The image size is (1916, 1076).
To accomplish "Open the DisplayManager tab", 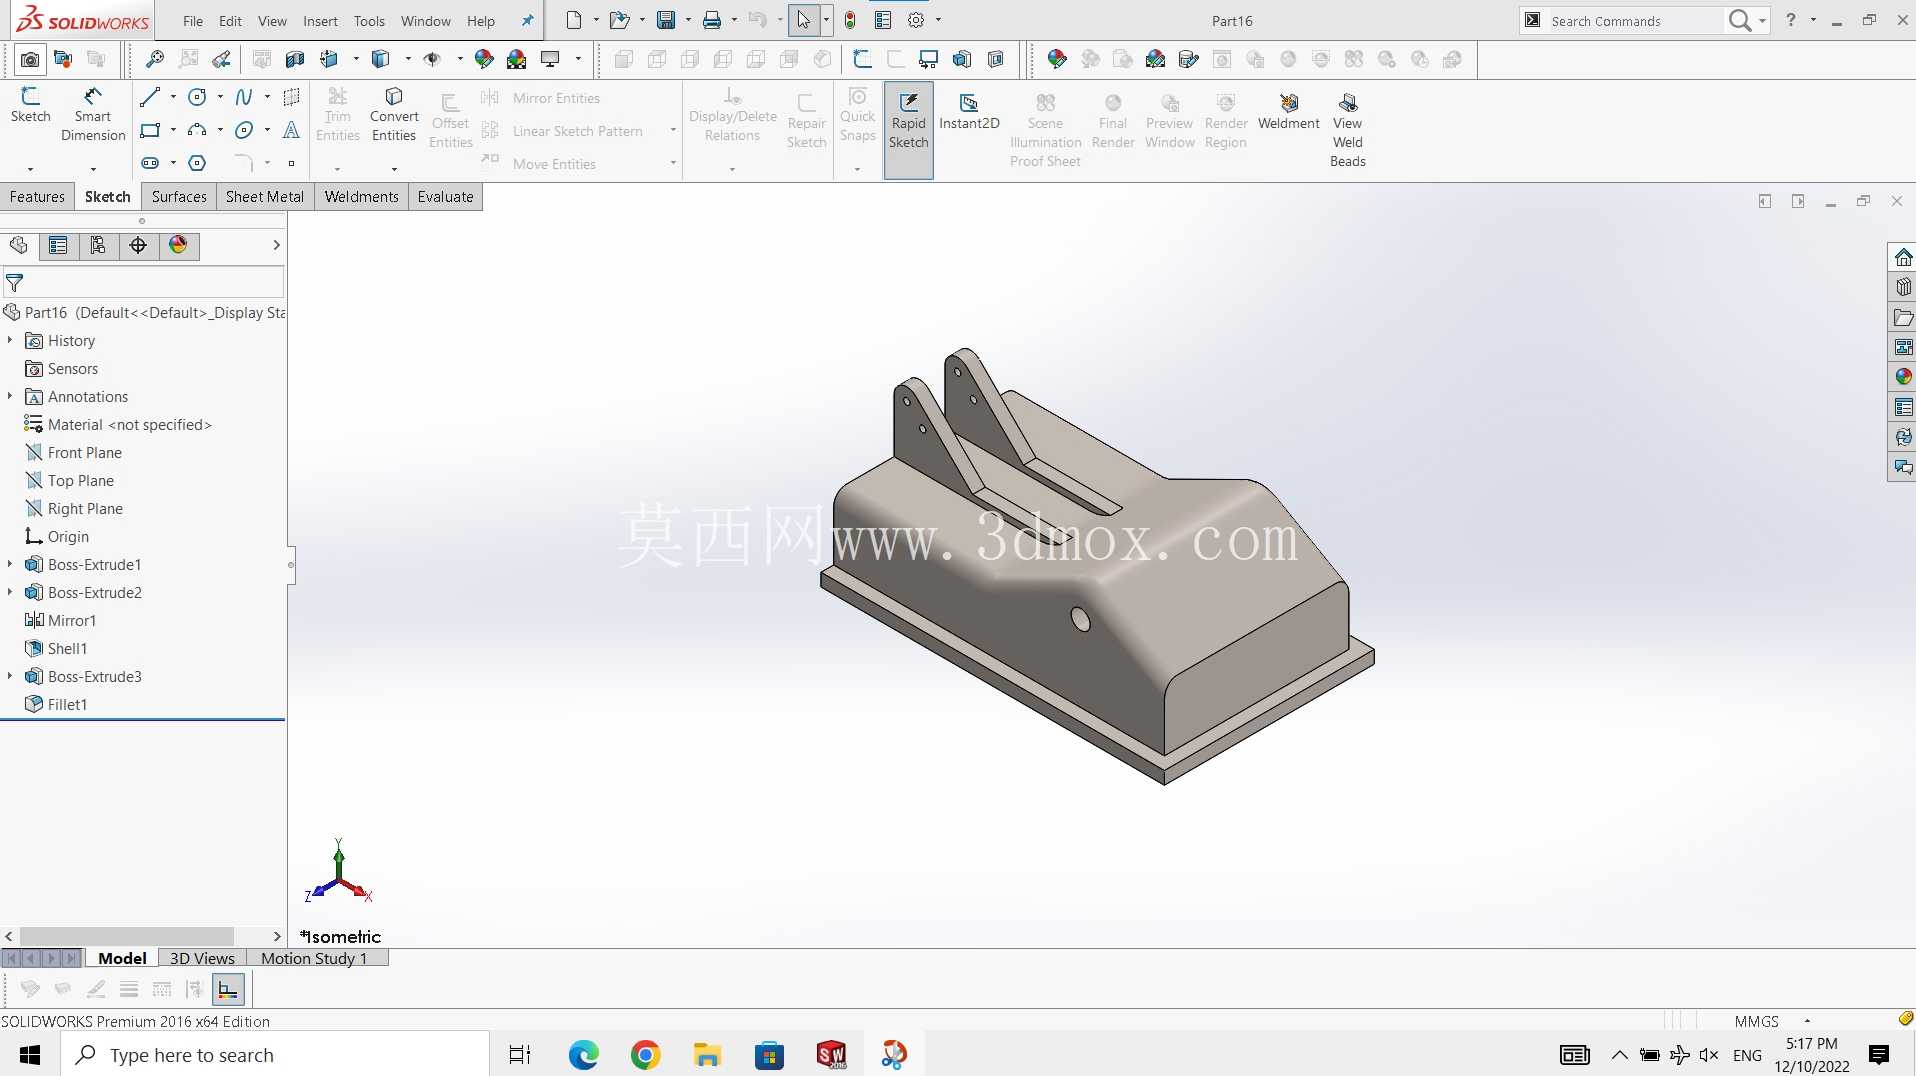I will point(178,246).
